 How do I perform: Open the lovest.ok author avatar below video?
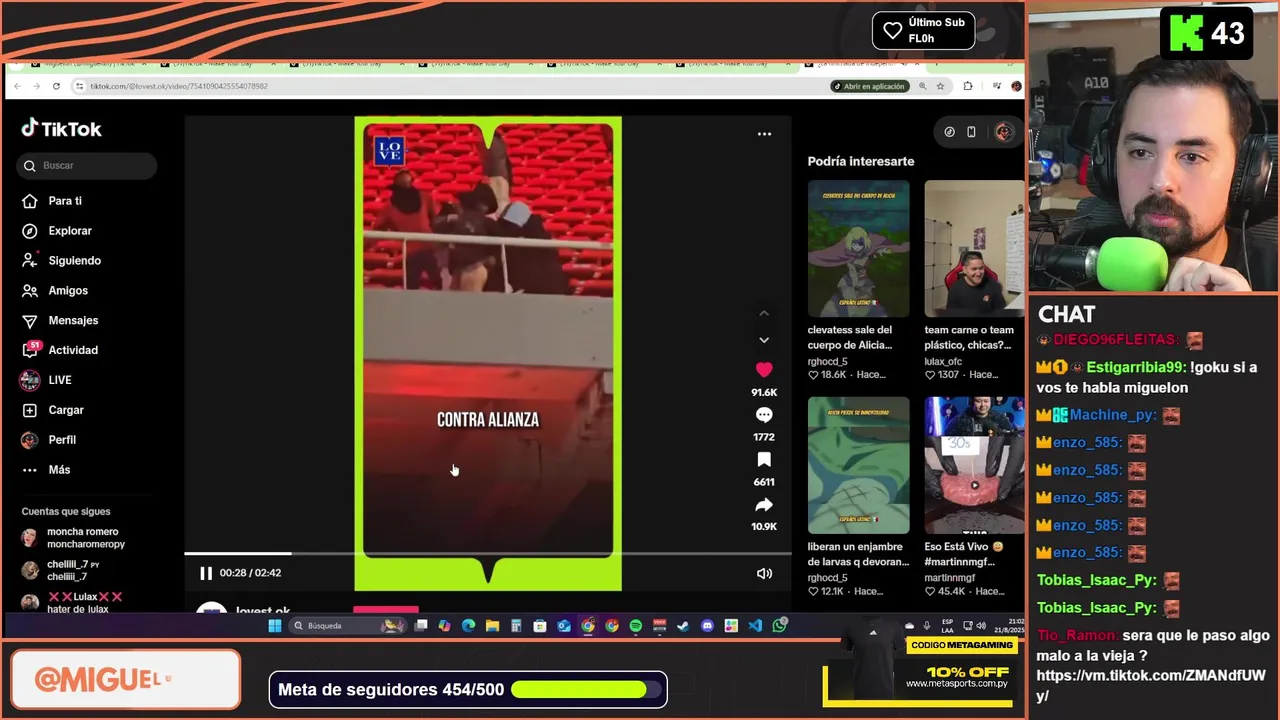[x=211, y=608]
